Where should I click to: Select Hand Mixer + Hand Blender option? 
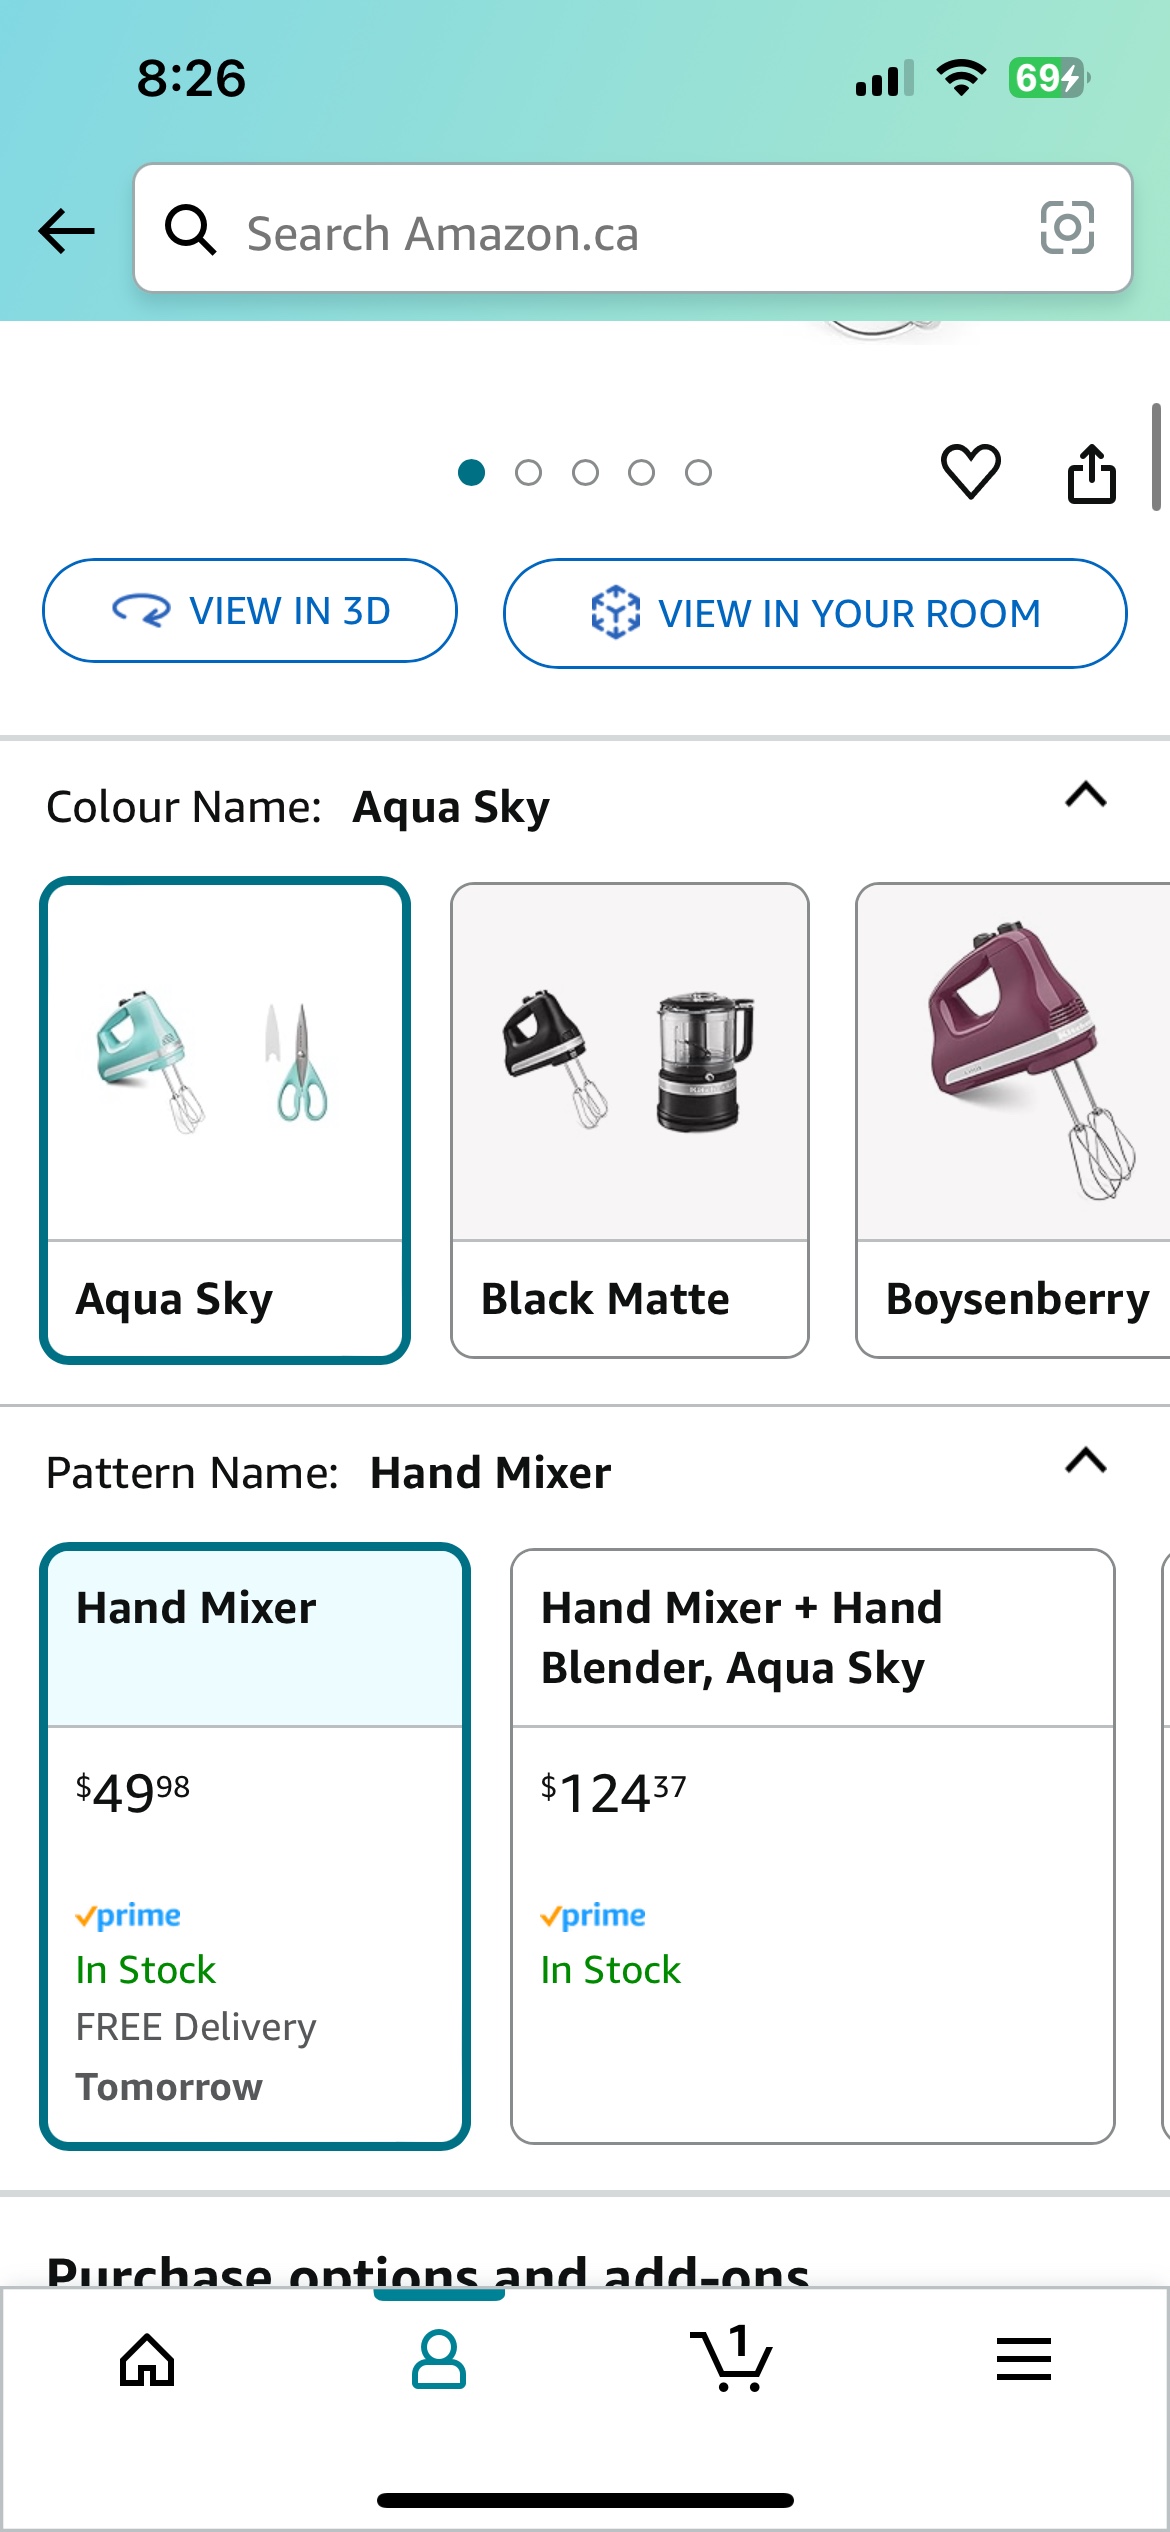click(x=812, y=1845)
